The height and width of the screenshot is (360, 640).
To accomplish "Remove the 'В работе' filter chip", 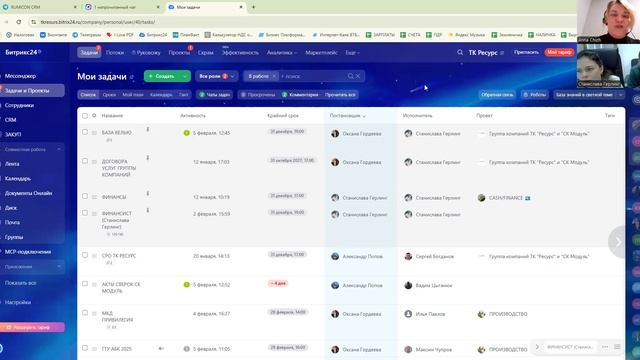I will point(274,76).
